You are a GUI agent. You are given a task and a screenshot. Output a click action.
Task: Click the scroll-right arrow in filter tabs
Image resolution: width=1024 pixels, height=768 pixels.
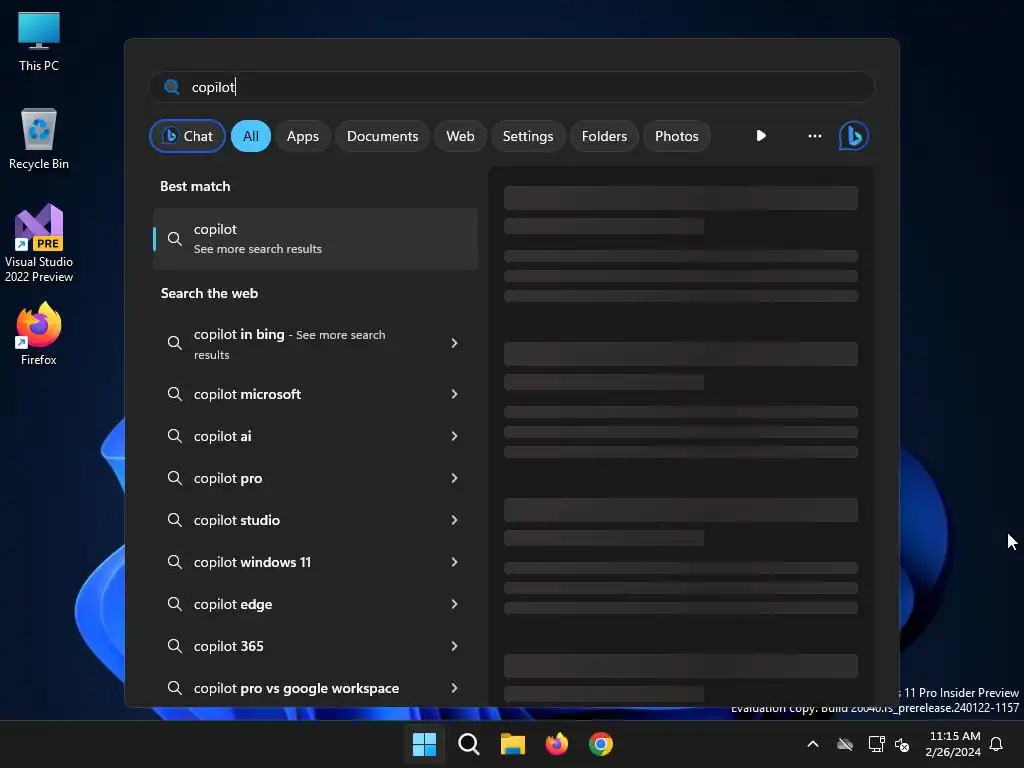pyautogui.click(x=761, y=136)
